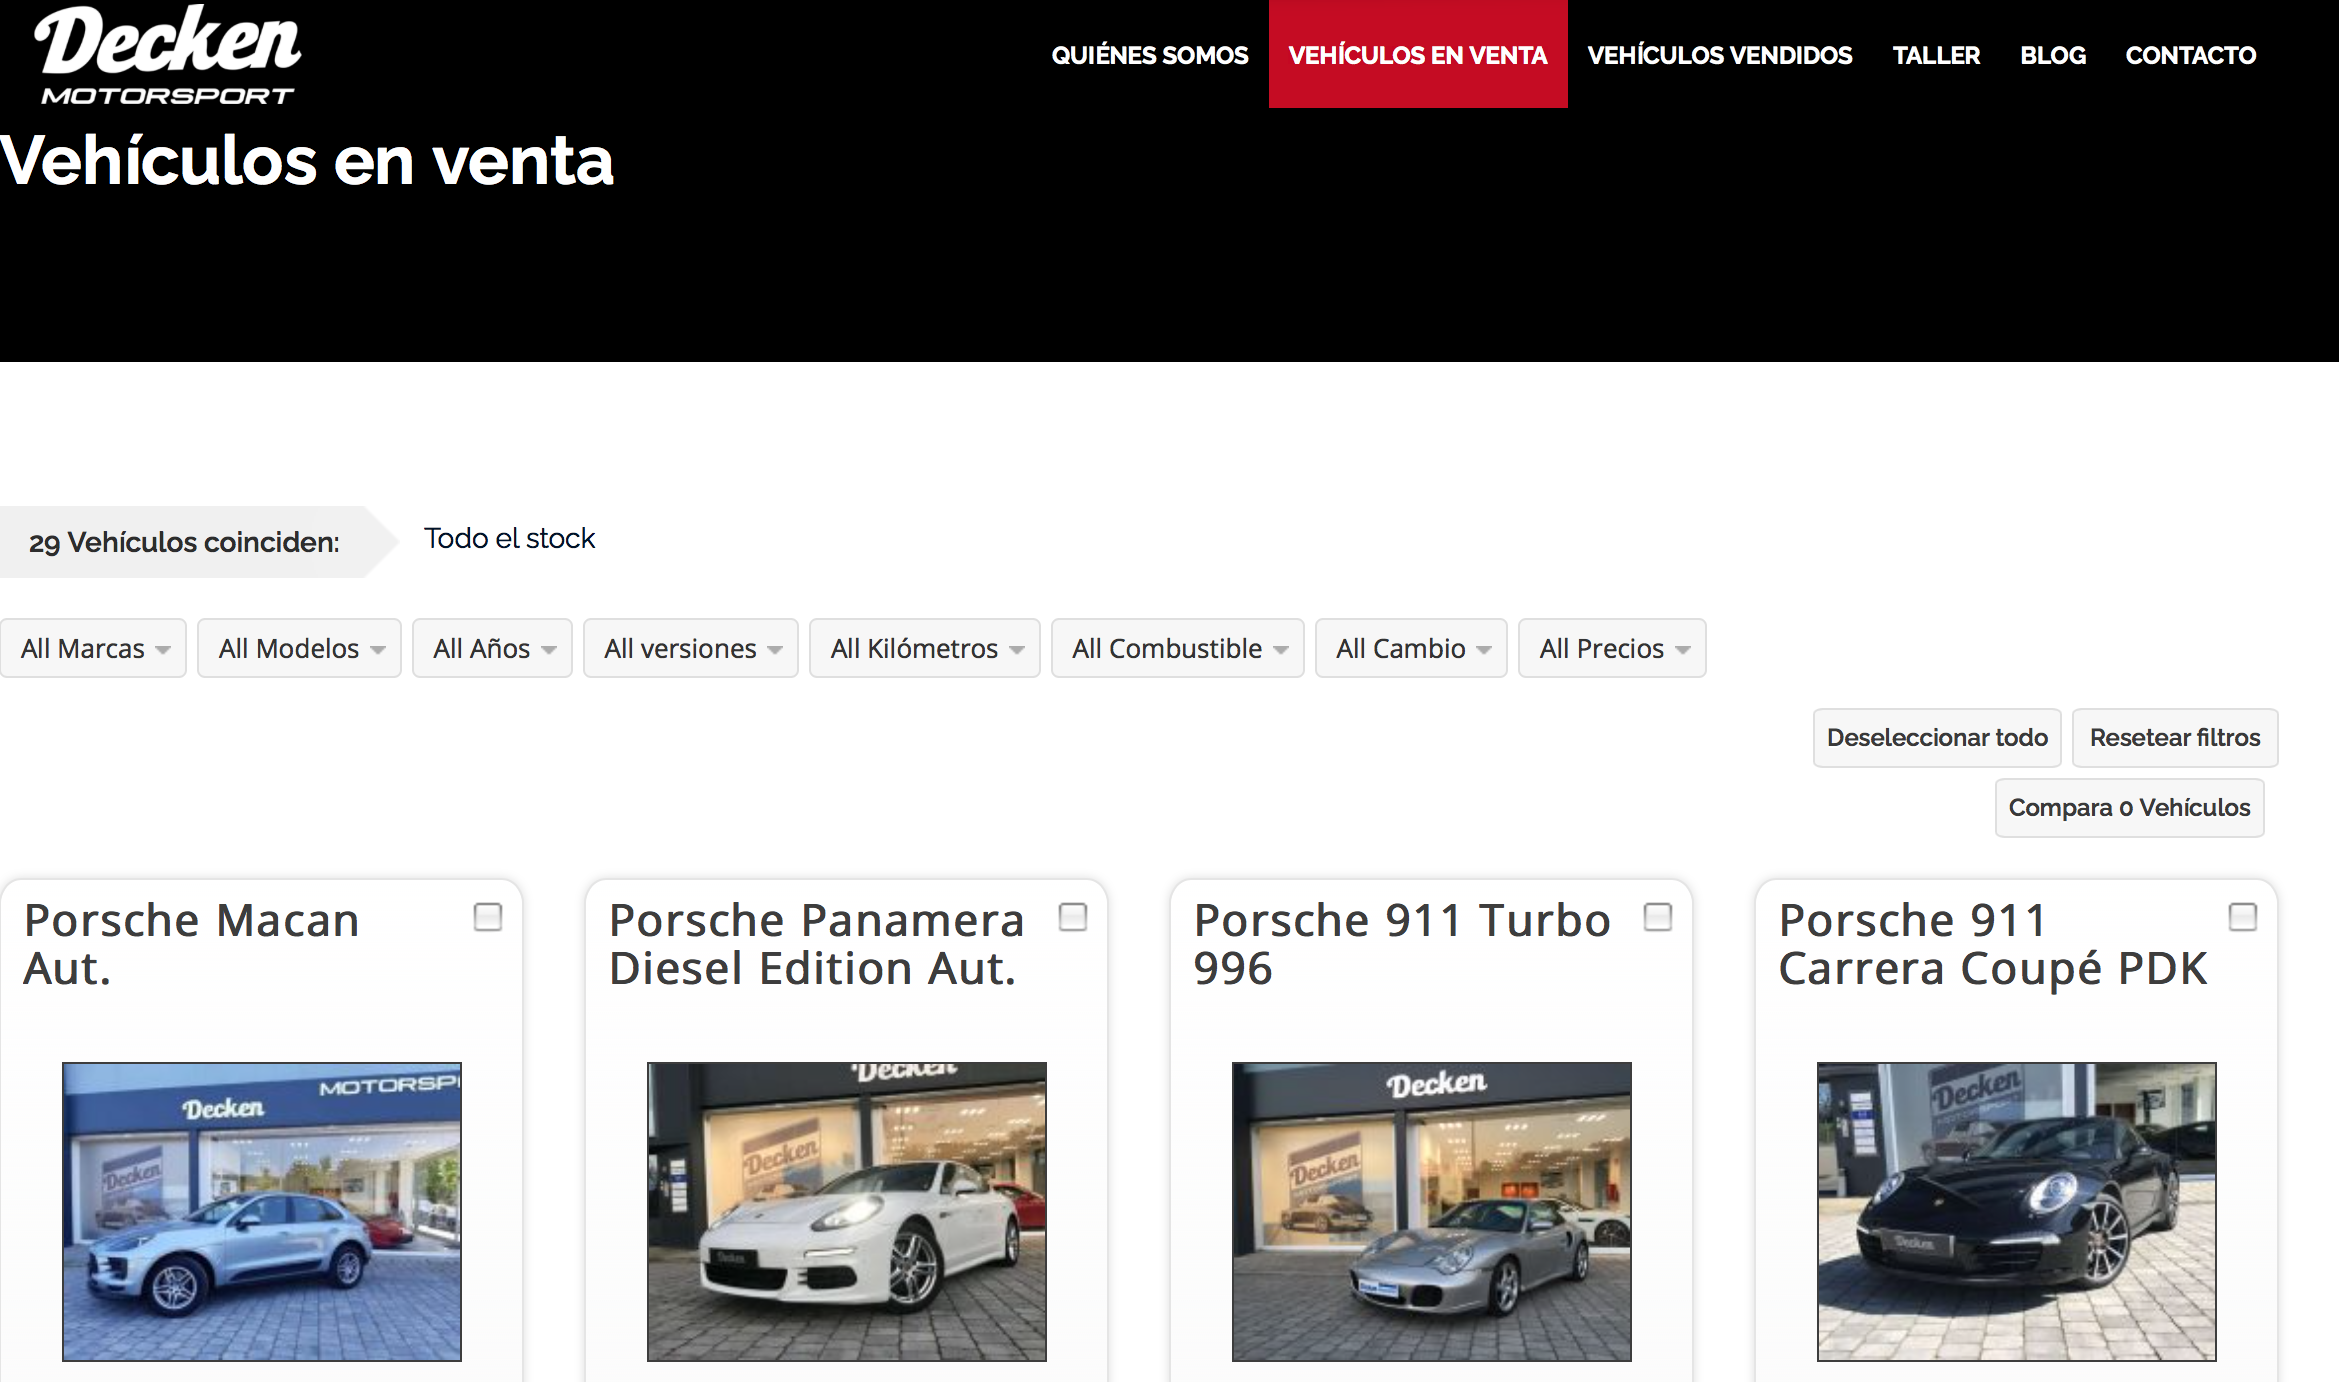The width and height of the screenshot is (2339, 1382).
Task: Click the Deseleccionar todo button
Action: click(1937, 738)
